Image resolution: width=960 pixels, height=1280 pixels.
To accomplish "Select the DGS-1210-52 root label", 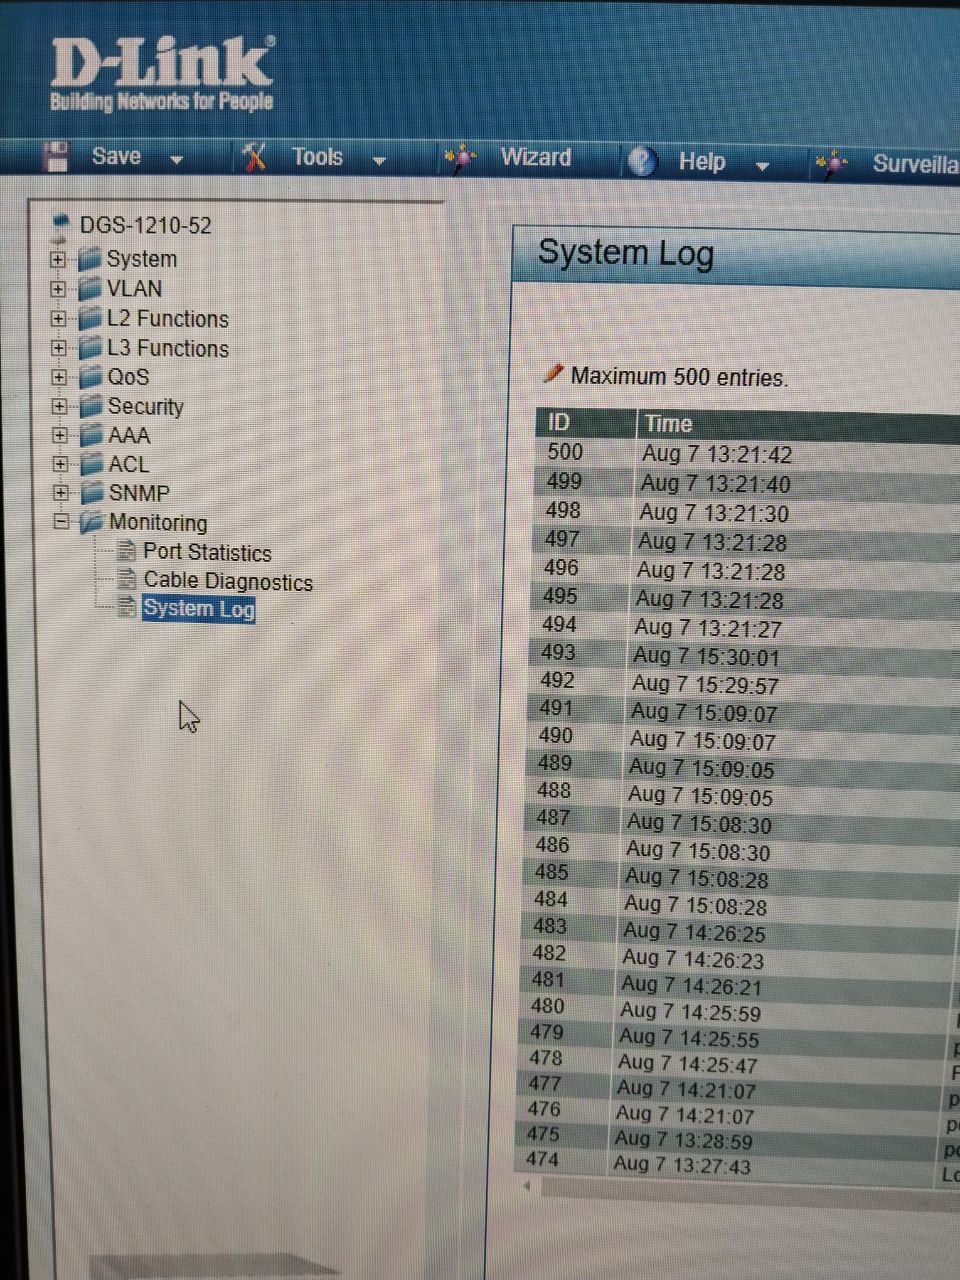I will [x=146, y=225].
